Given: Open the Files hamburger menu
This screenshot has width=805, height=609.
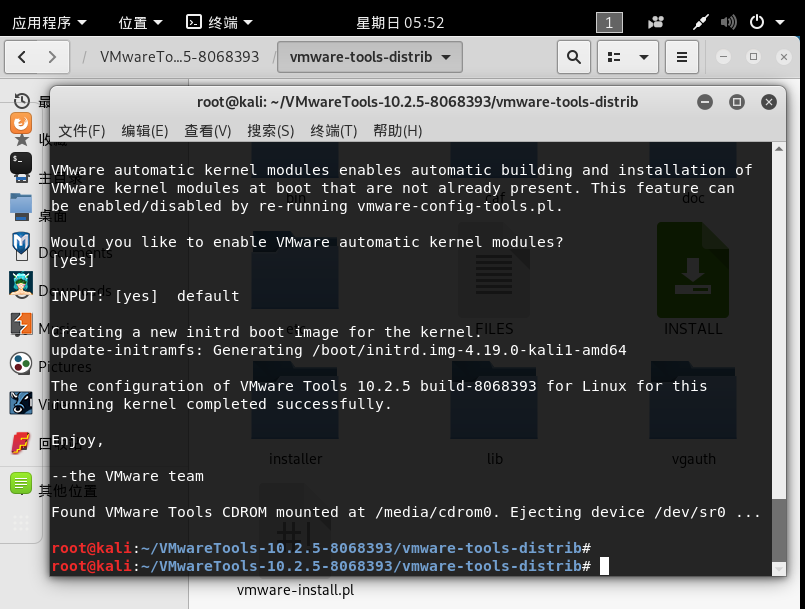Looking at the screenshot, I should pos(681,56).
